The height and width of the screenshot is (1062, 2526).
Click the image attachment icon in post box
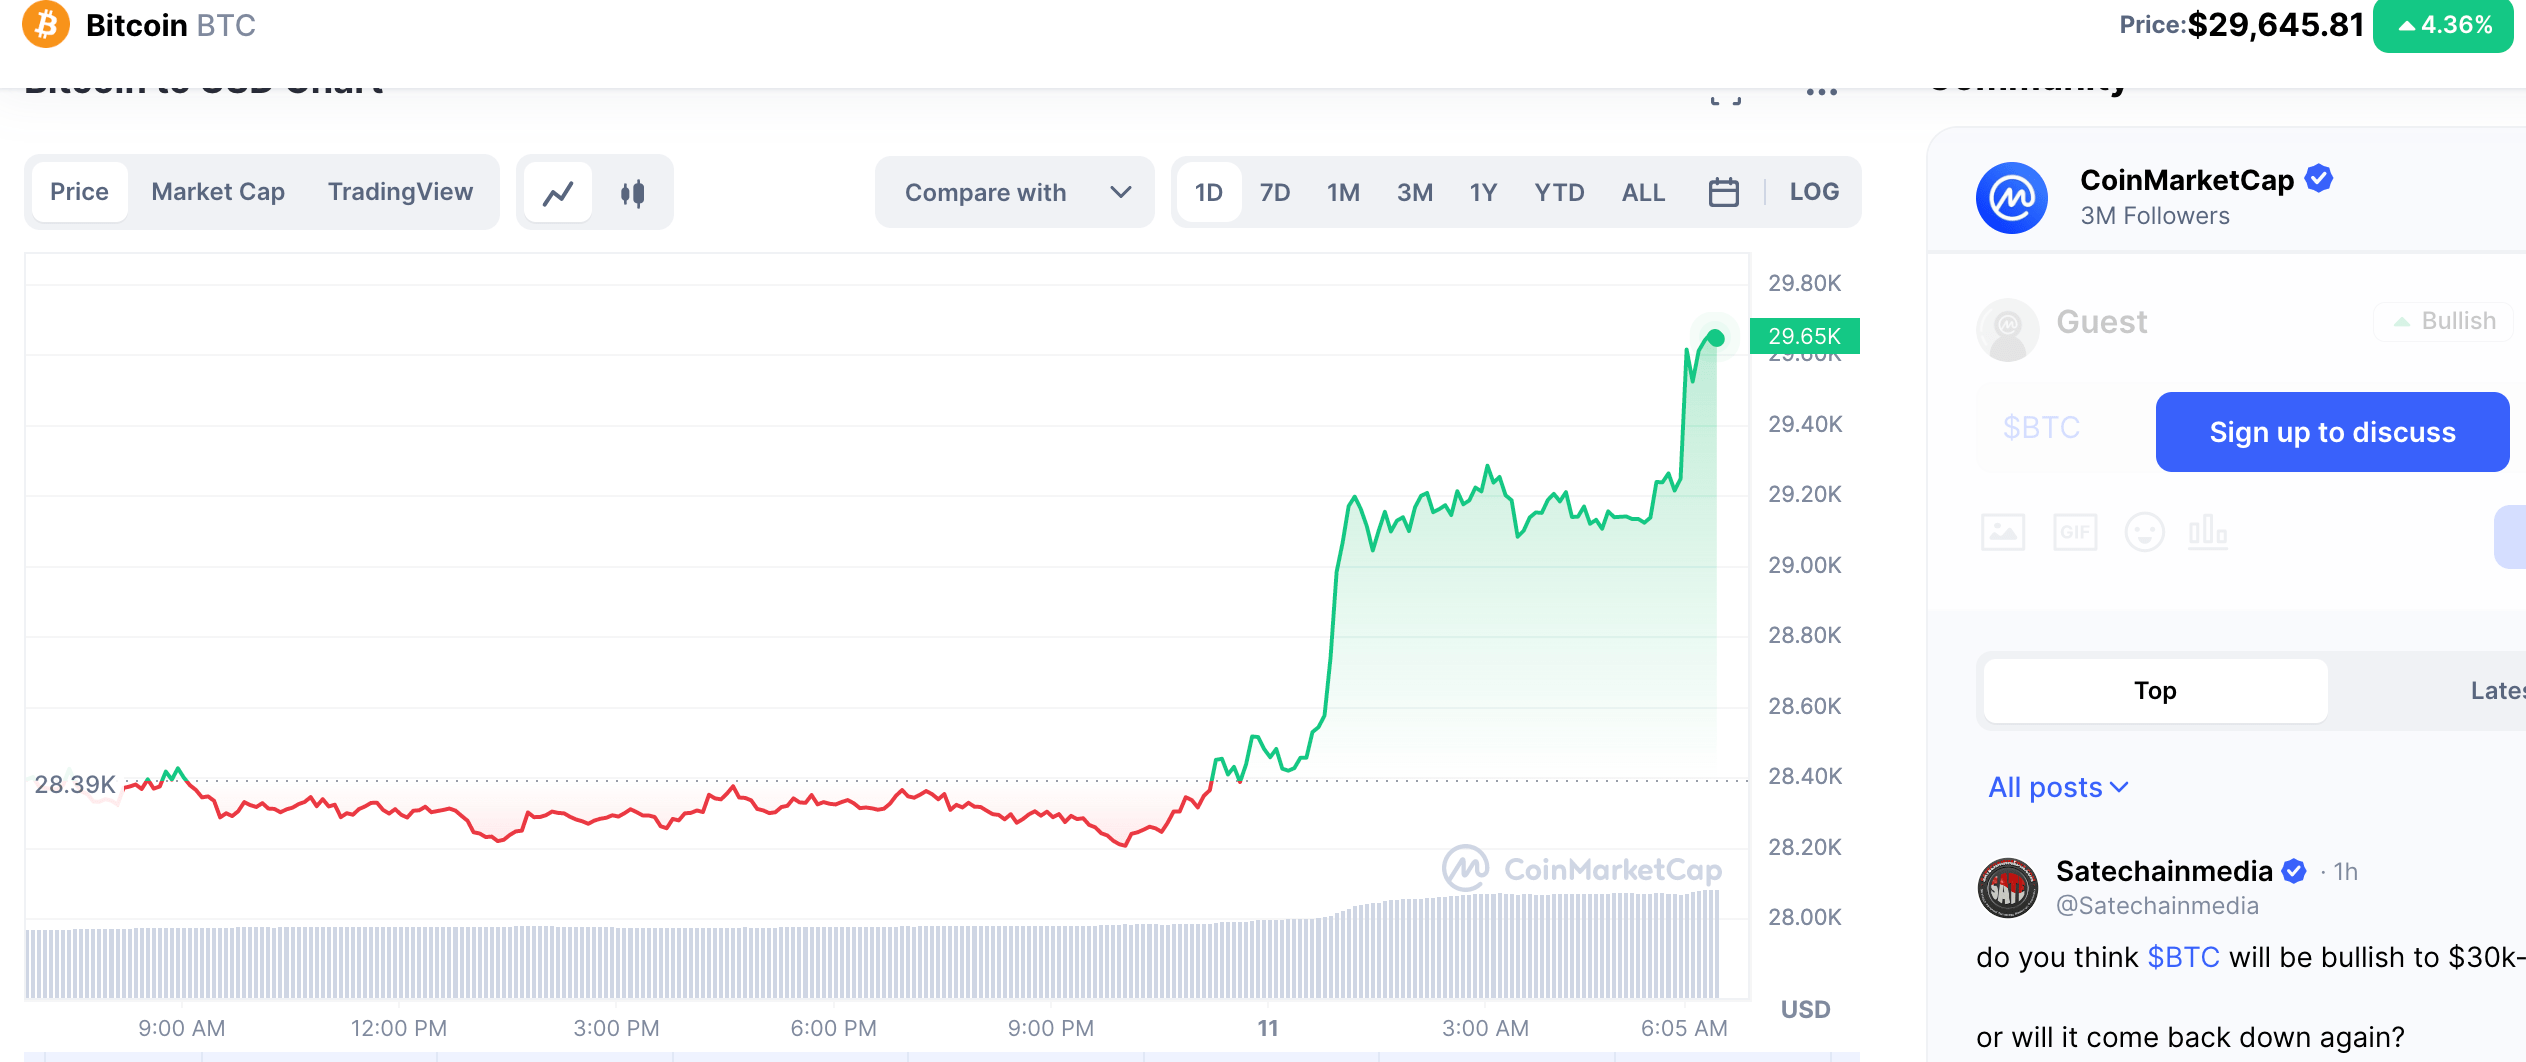[2003, 532]
